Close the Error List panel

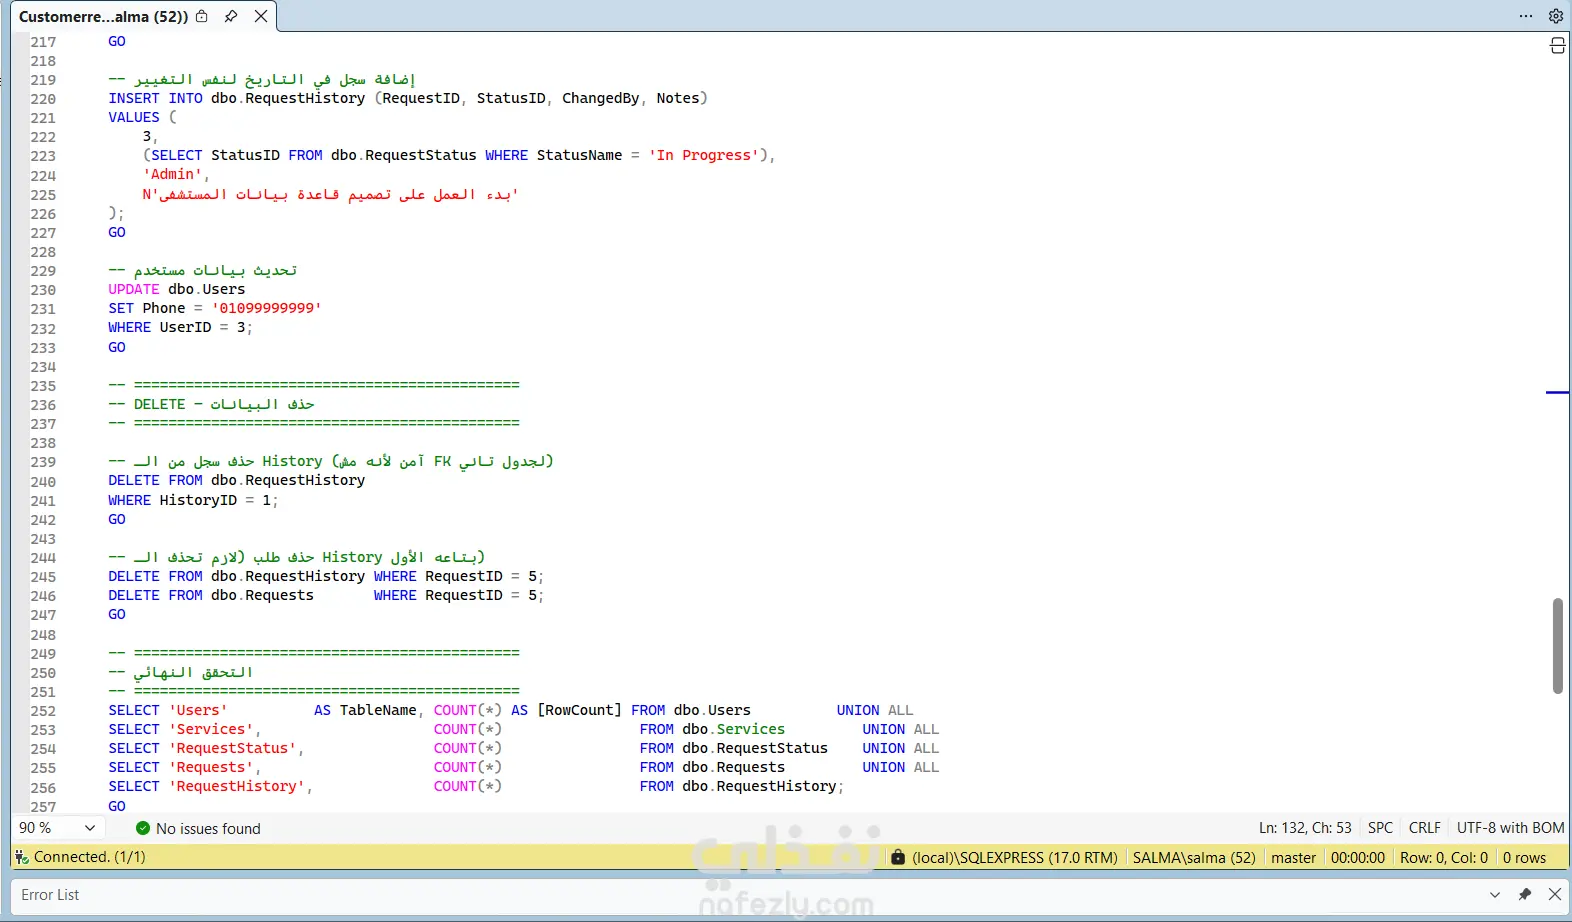[x=1555, y=895]
